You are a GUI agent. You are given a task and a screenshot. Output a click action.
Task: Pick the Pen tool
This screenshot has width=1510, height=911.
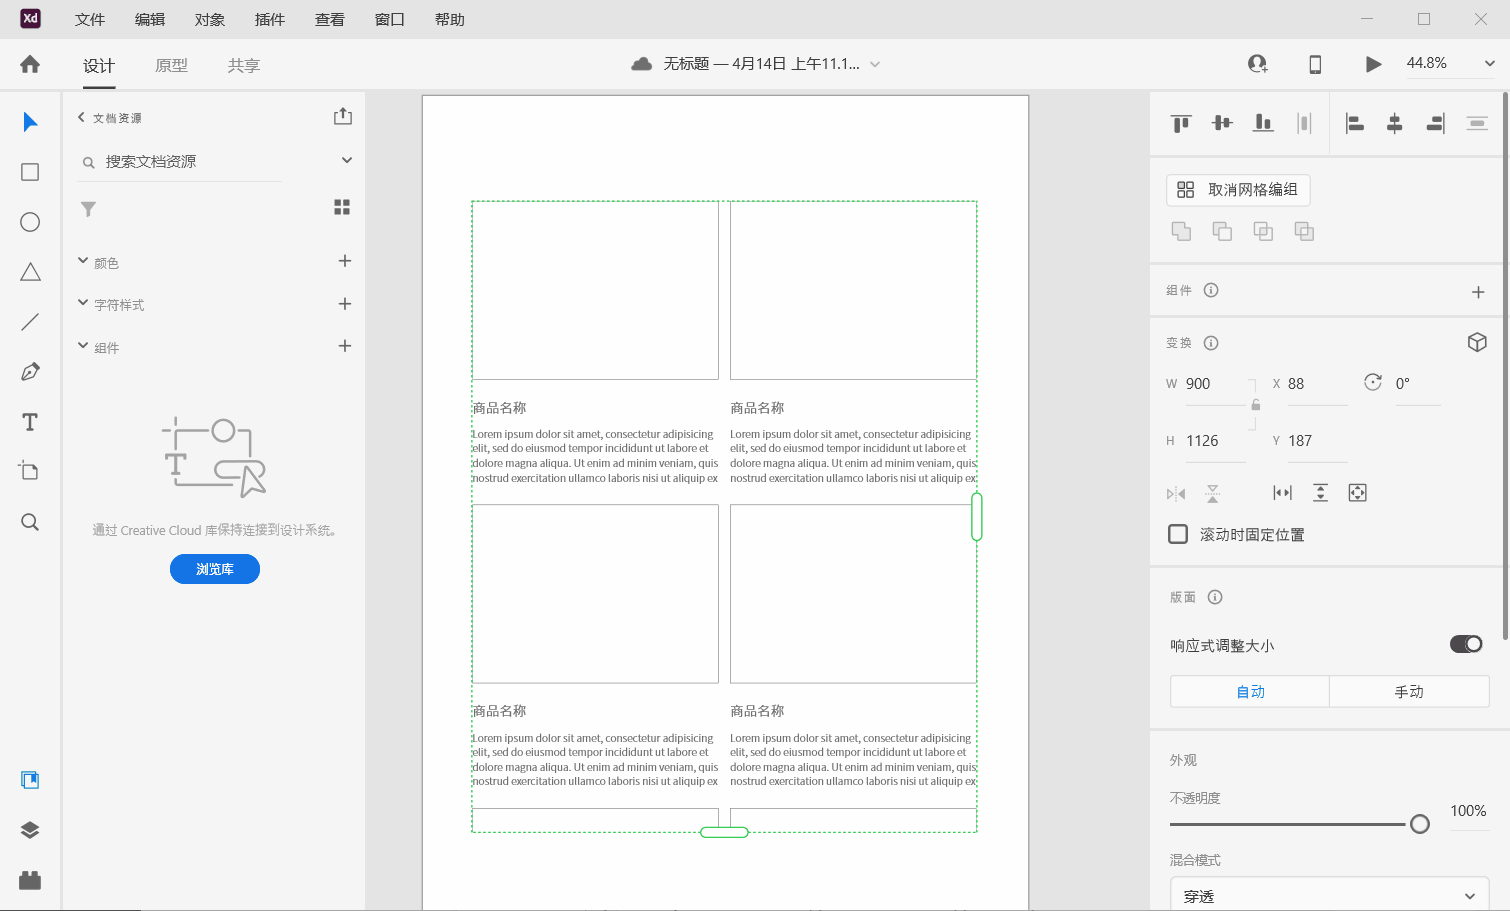tap(29, 371)
